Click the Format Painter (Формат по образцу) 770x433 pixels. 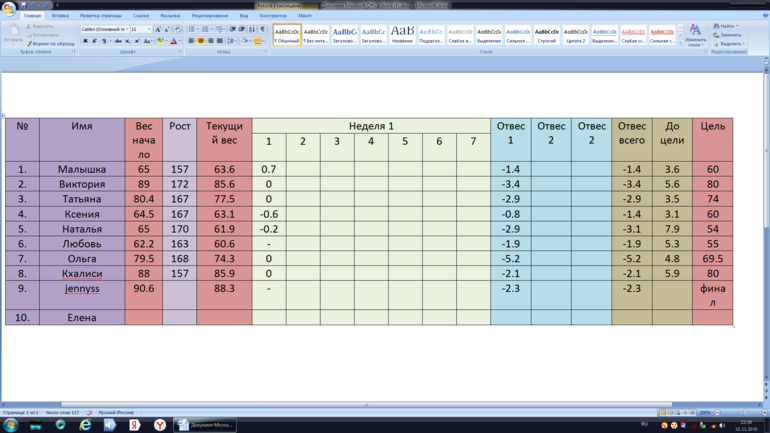click(52, 44)
